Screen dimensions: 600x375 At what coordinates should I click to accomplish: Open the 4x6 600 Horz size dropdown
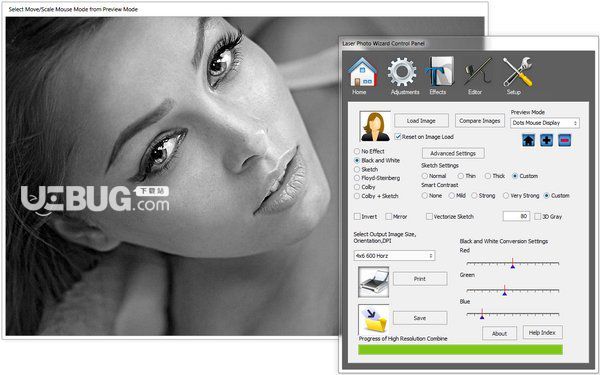pos(395,256)
